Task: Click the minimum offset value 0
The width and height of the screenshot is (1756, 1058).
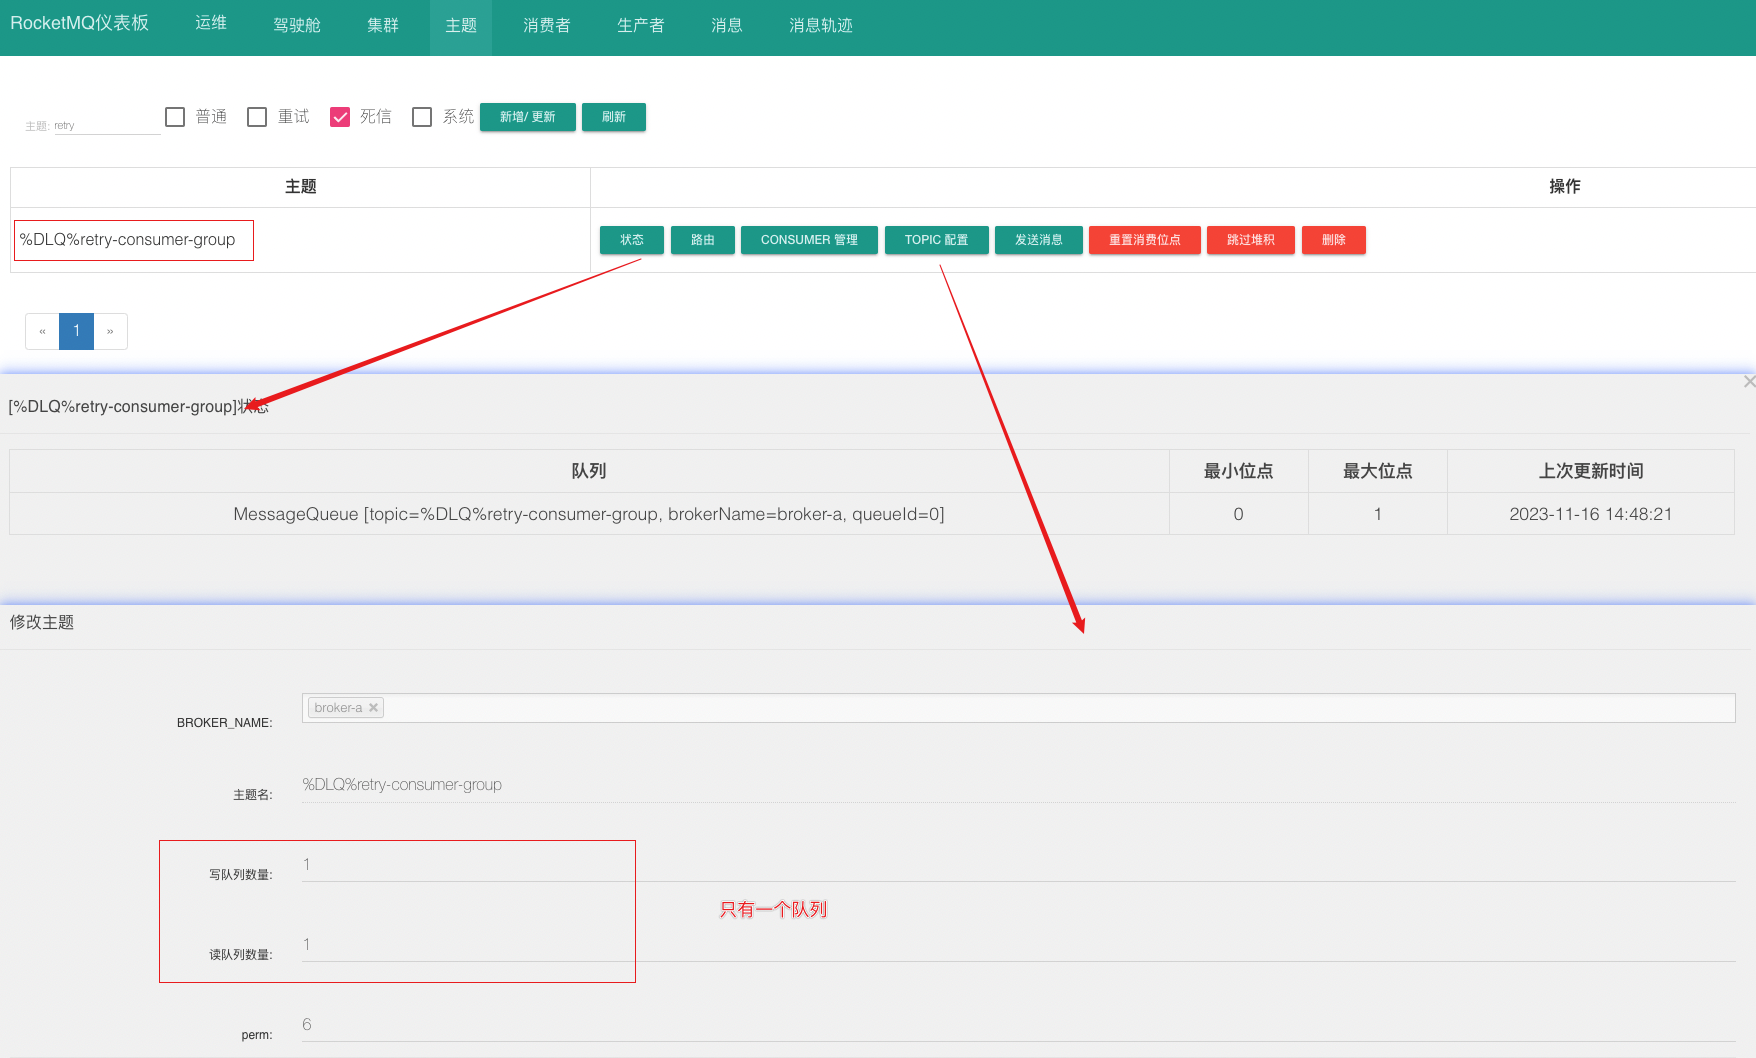Action: click(1238, 514)
